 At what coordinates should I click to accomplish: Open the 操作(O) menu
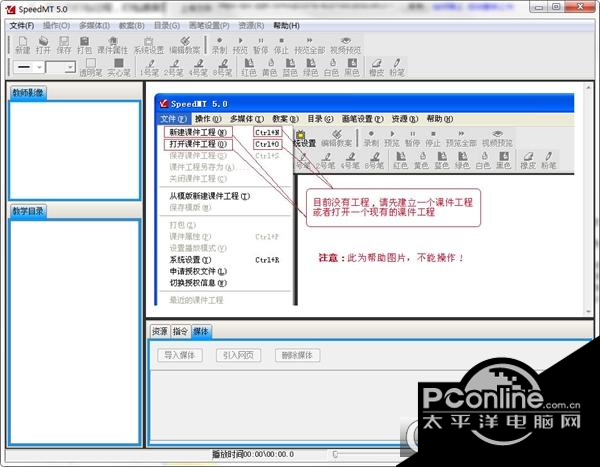[57, 26]
